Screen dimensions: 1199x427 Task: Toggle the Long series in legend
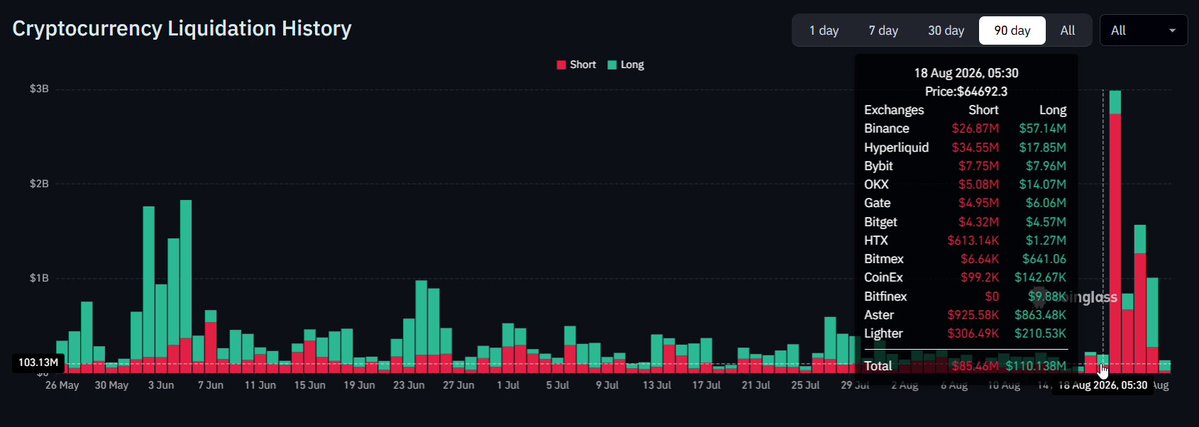625,65
